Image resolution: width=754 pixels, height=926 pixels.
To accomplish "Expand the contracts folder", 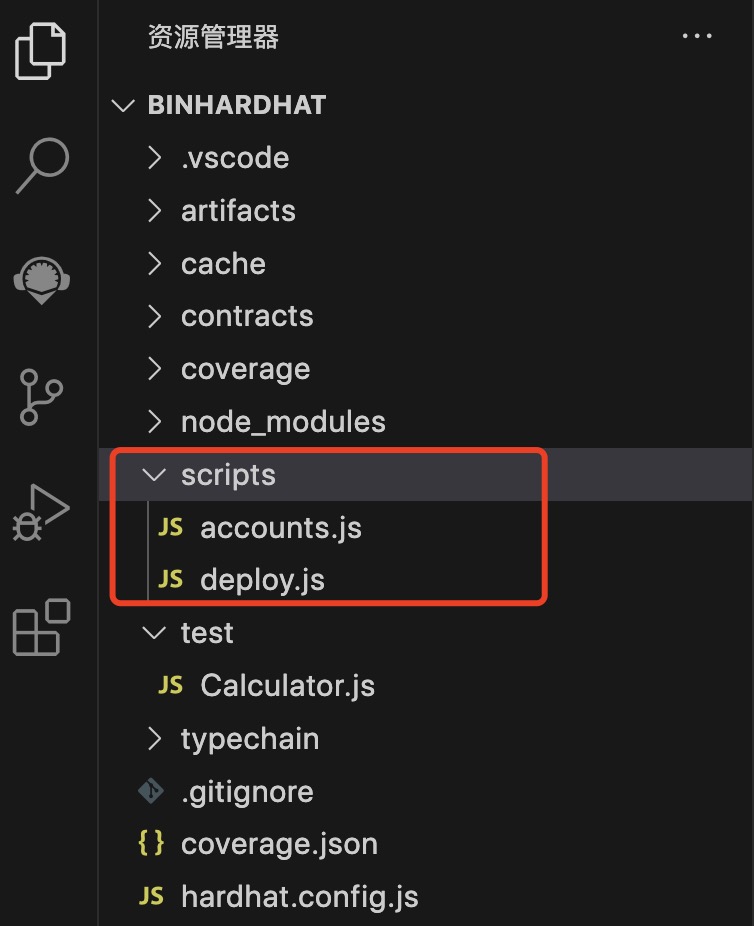I will click(247, 316).
